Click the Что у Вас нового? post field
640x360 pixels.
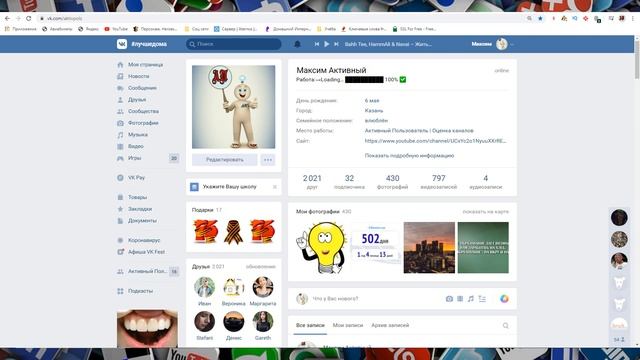[376, 299]
